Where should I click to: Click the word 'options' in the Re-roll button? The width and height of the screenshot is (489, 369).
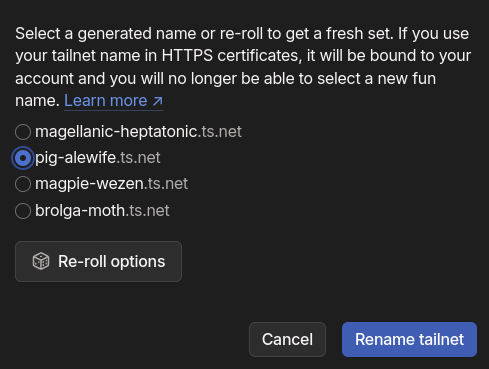[x=138, y=262]
